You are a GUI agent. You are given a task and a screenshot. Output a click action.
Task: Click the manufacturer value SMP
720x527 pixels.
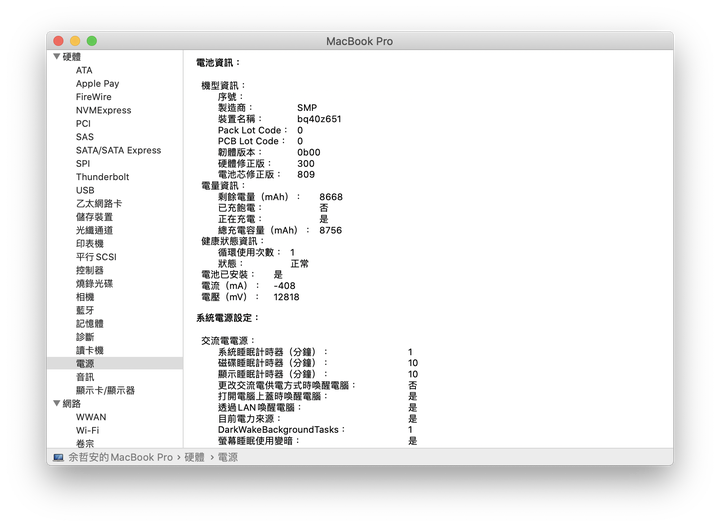[x=307, y=107]
